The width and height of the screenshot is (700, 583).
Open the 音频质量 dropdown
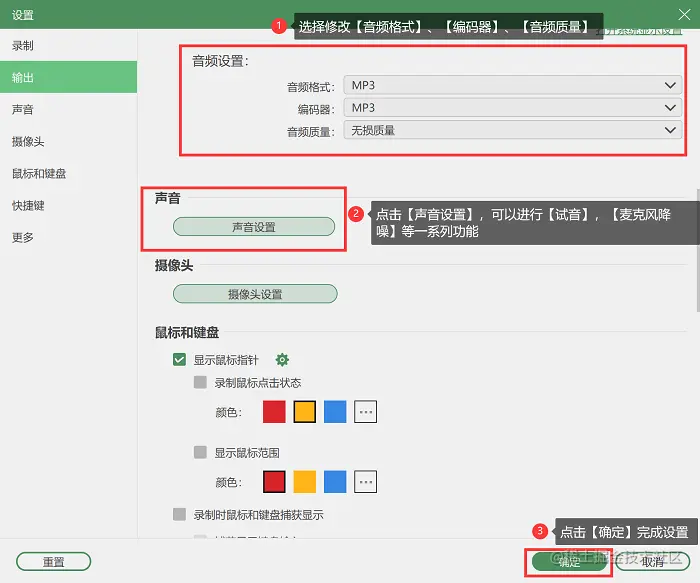(x=512, y=130)
